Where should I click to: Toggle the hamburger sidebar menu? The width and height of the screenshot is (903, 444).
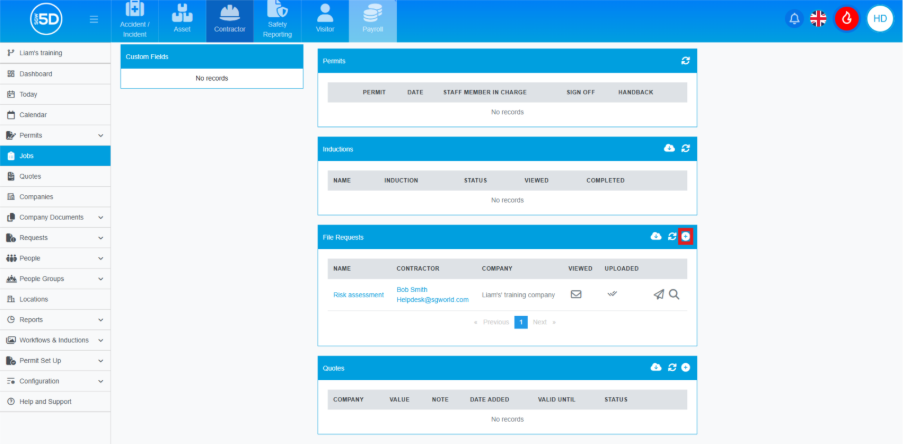click(x=94, y=19)
